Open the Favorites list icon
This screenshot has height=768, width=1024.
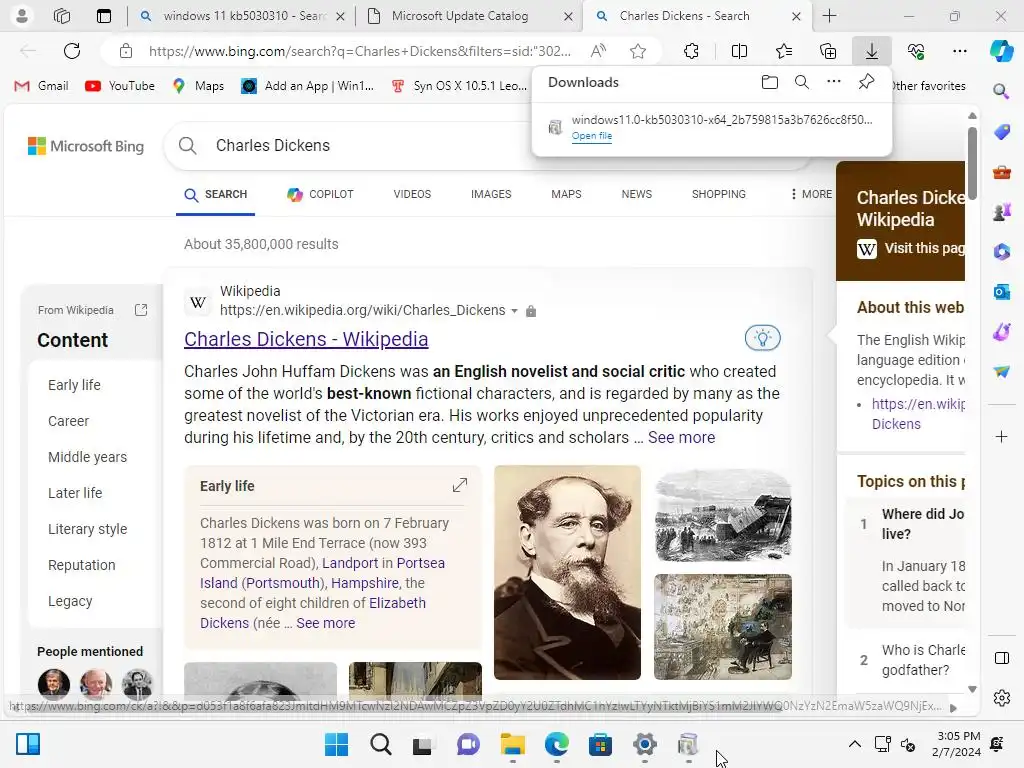tap(784, 51)
